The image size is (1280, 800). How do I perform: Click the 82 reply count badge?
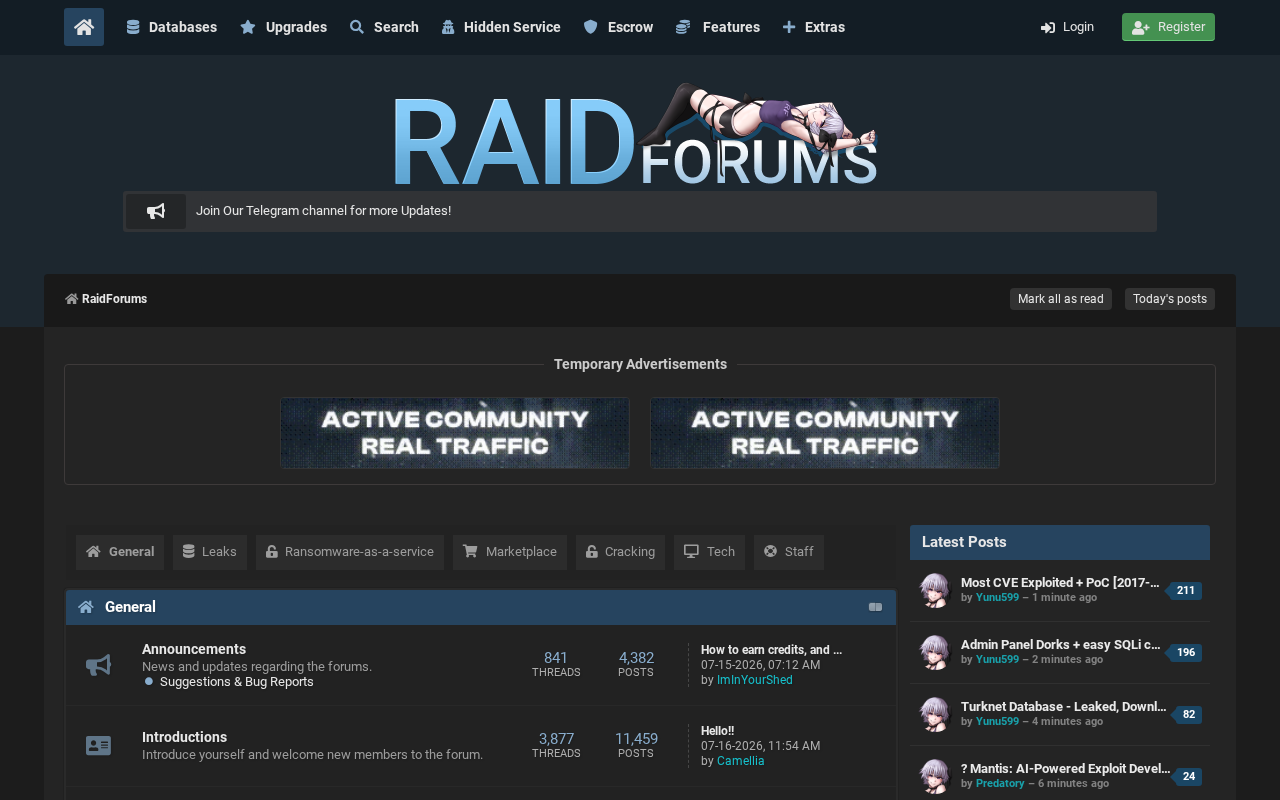coord(1188,714)
